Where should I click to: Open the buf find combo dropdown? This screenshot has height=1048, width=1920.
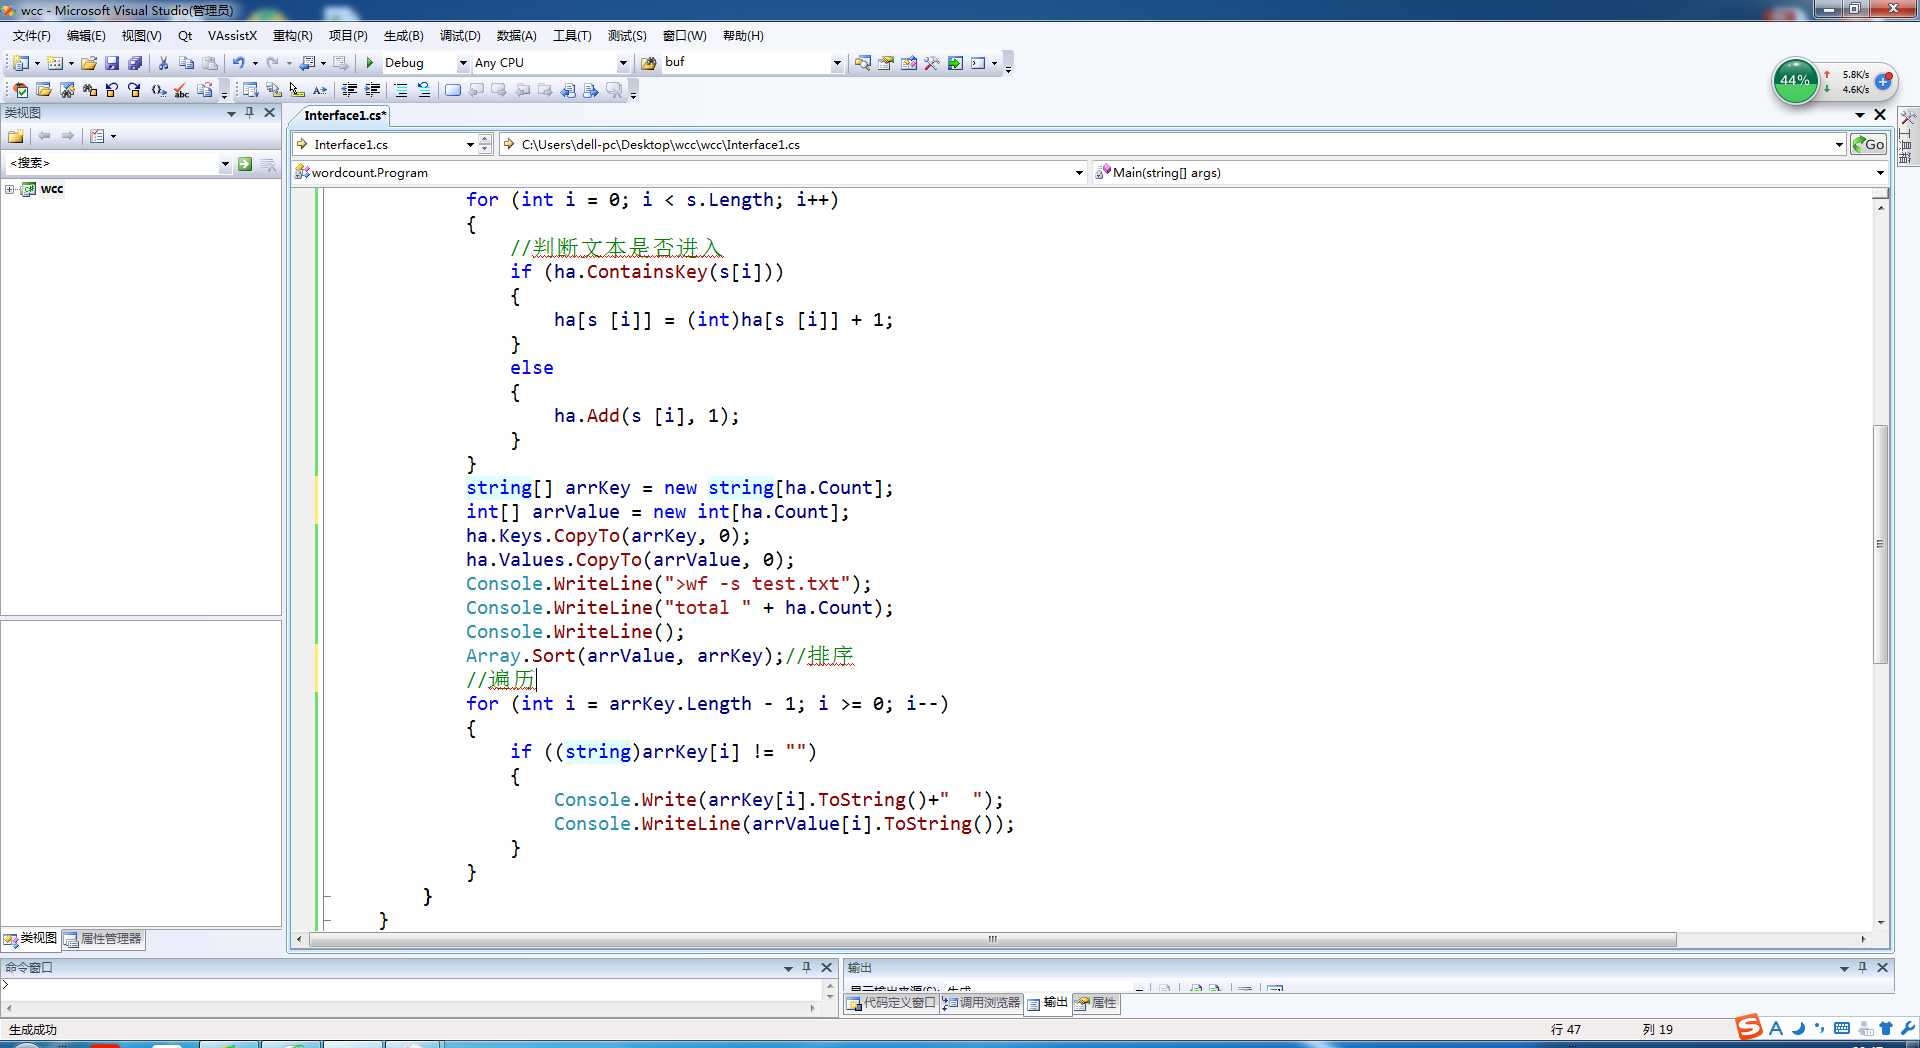coord(837,63)
